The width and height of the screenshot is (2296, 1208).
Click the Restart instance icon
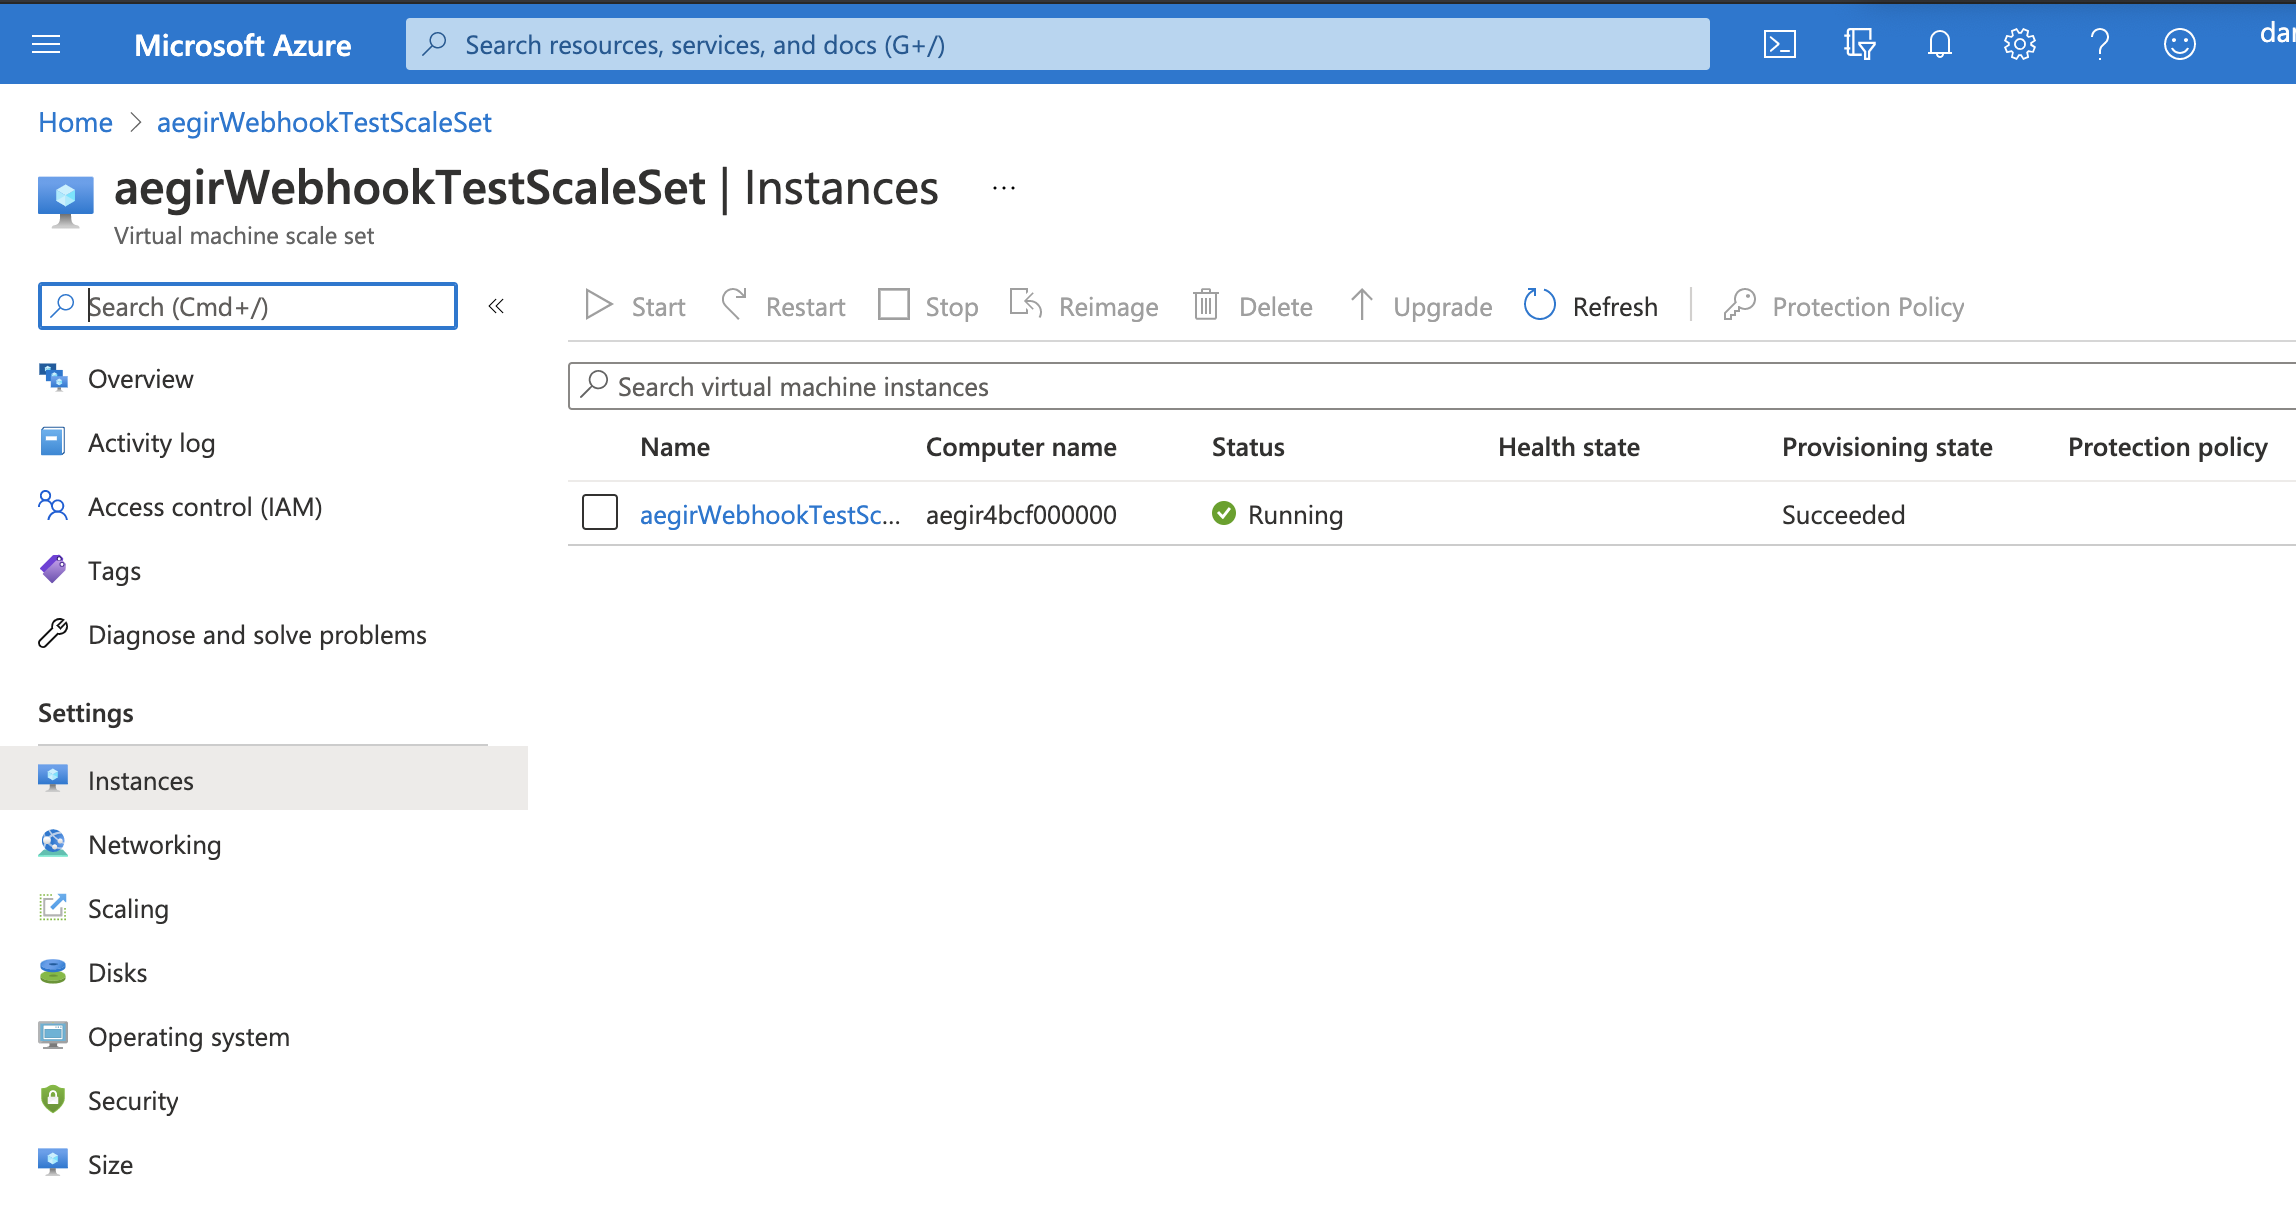(x=735, y=305)
